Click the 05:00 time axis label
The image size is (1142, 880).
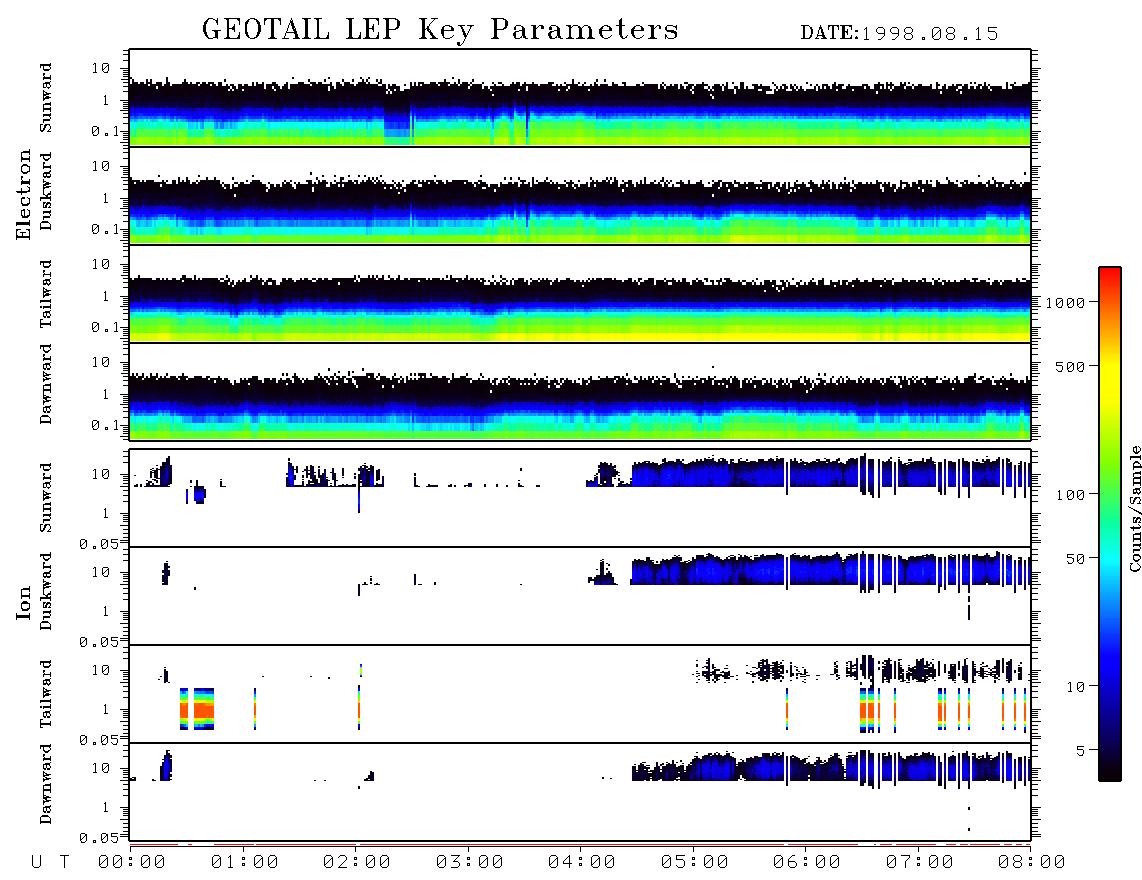point(695,862)
